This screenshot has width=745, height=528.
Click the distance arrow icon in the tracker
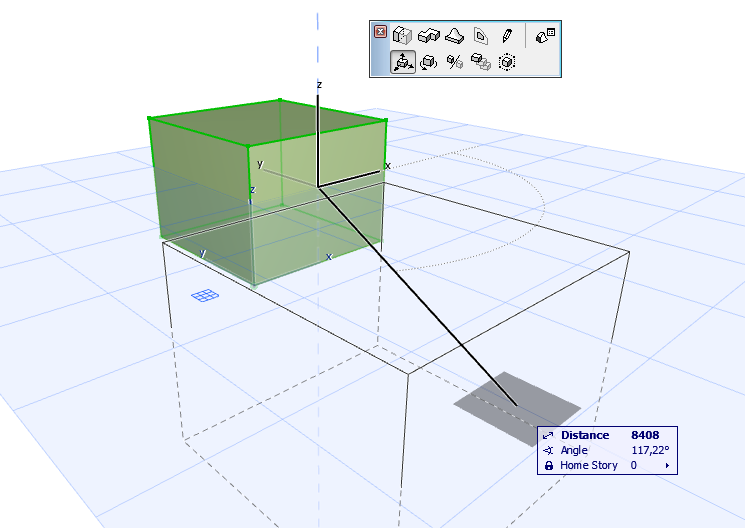[x=548, y=435]
